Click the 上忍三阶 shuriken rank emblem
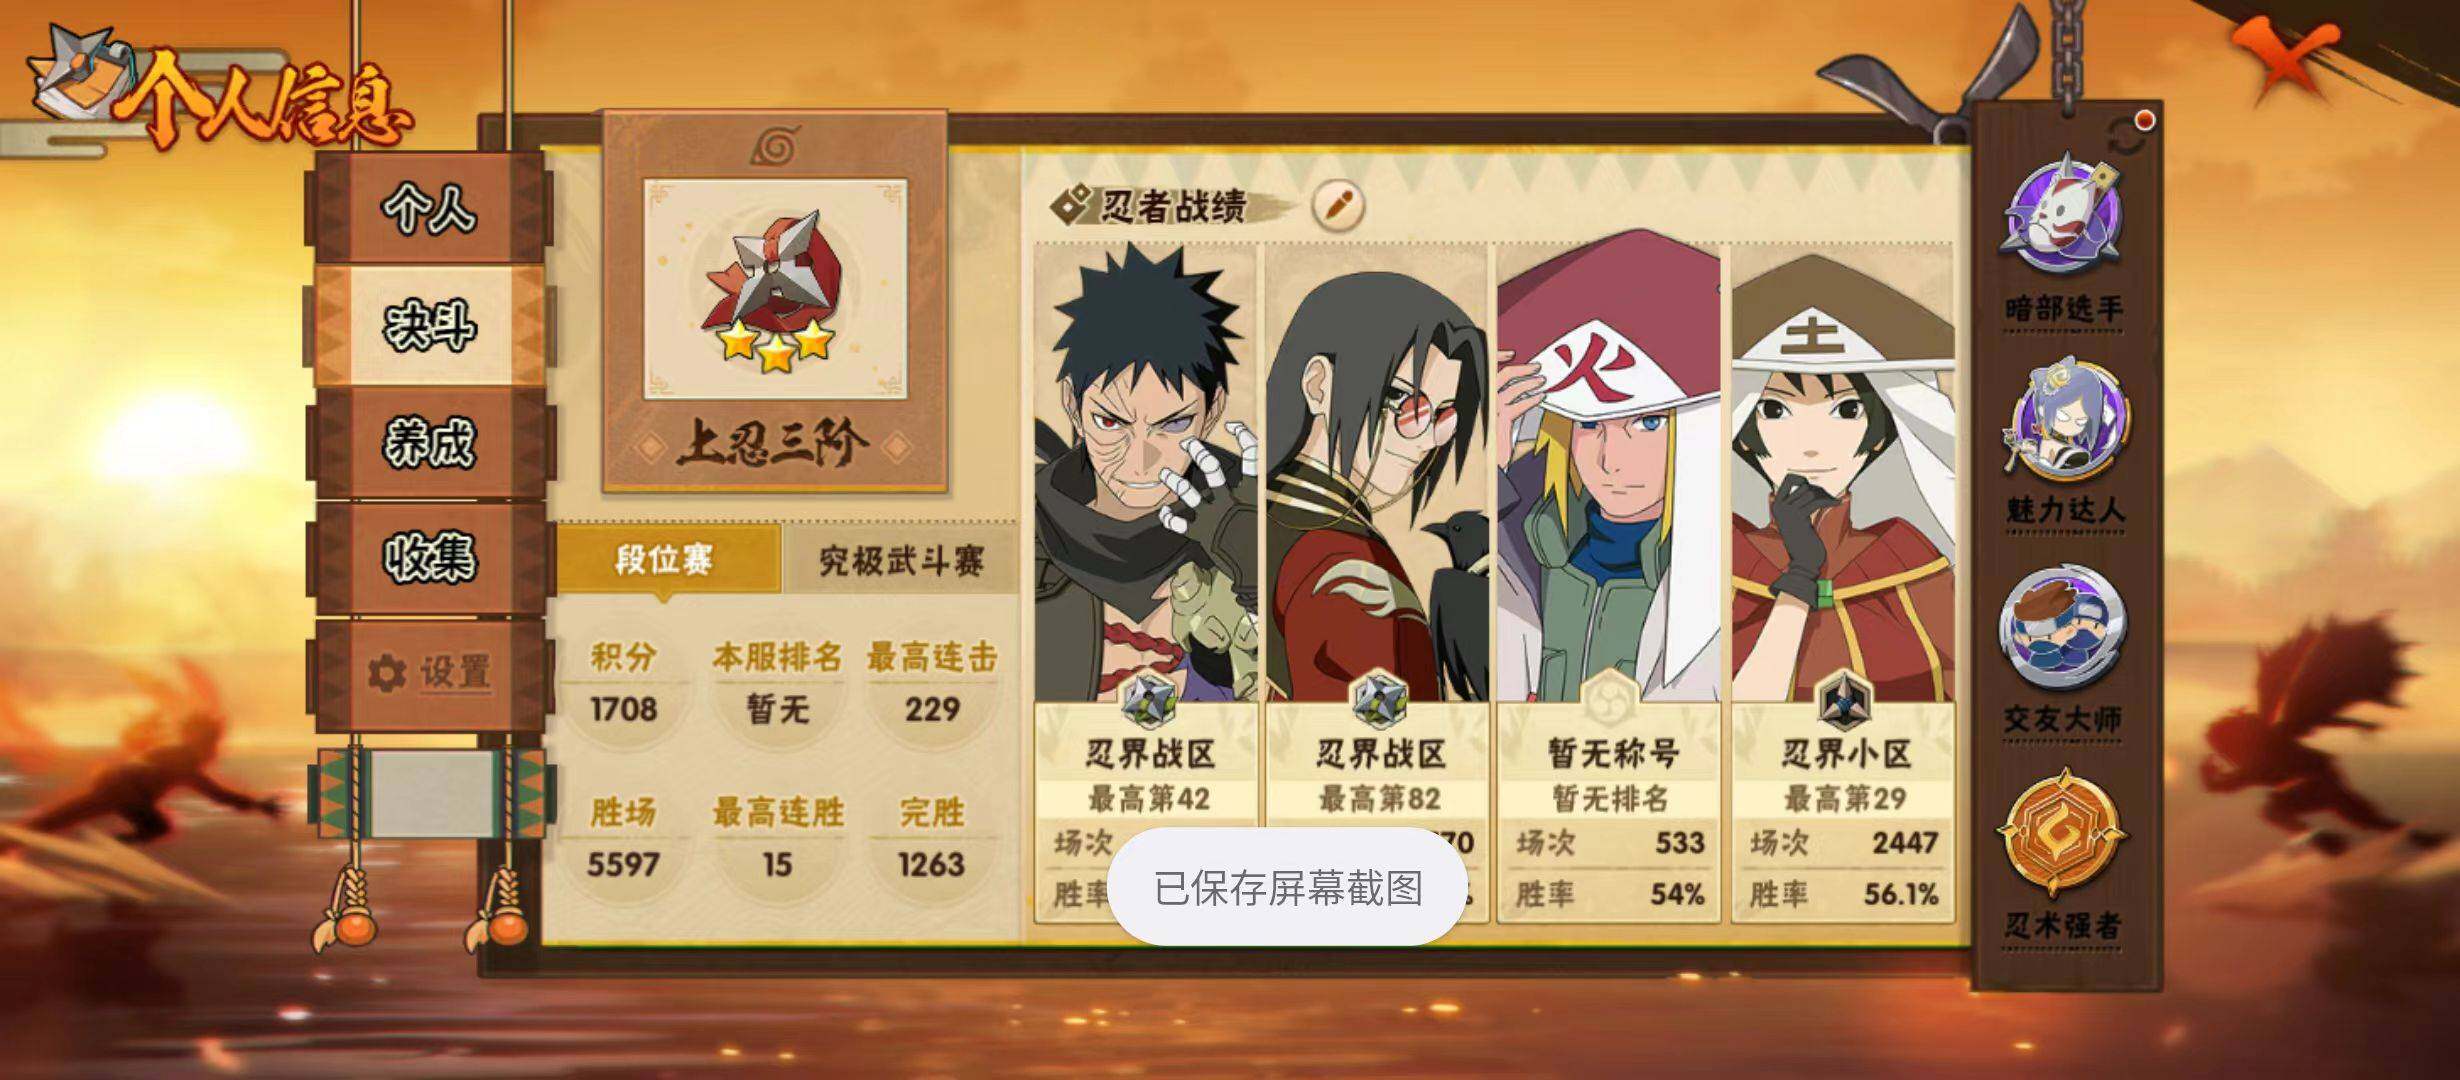The width and height of the screenshot is (2460, 1080). pos(775,290)
